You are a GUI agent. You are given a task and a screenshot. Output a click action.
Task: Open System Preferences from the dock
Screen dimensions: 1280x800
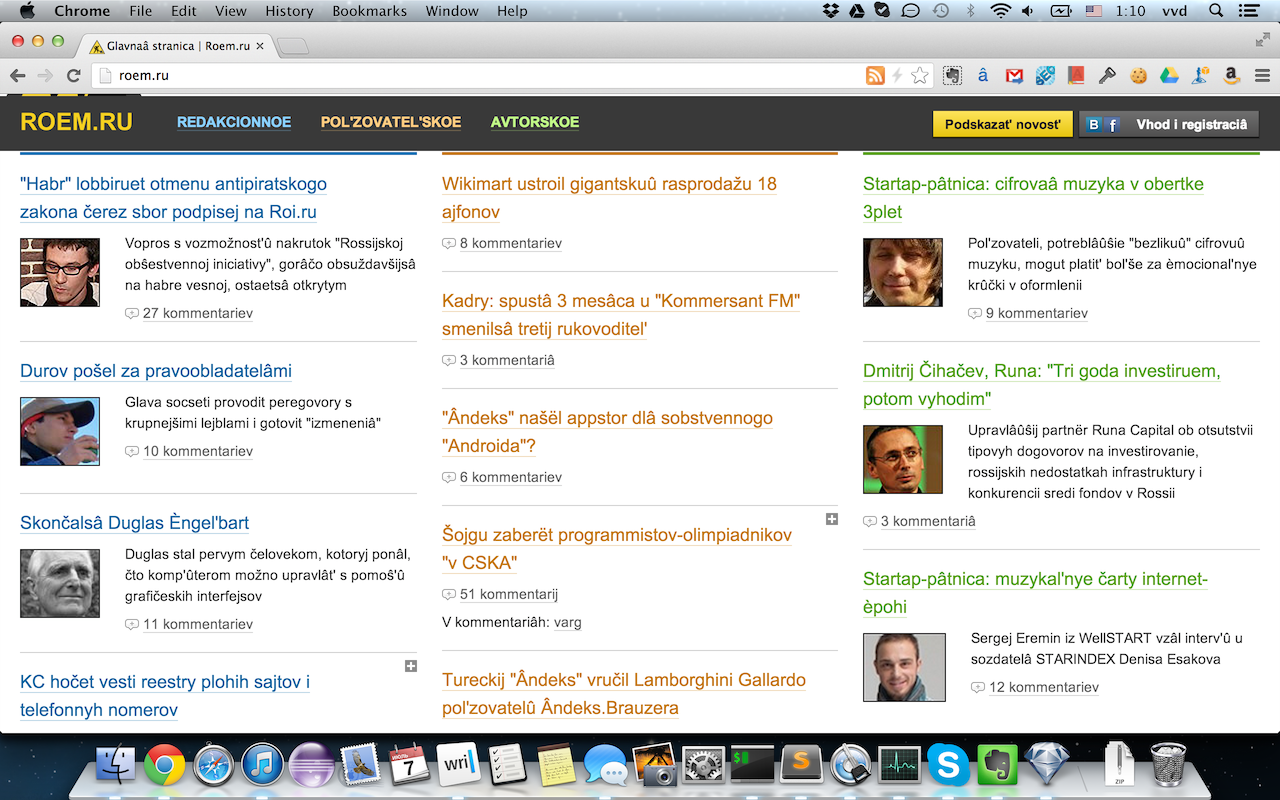tap(703, 765)
